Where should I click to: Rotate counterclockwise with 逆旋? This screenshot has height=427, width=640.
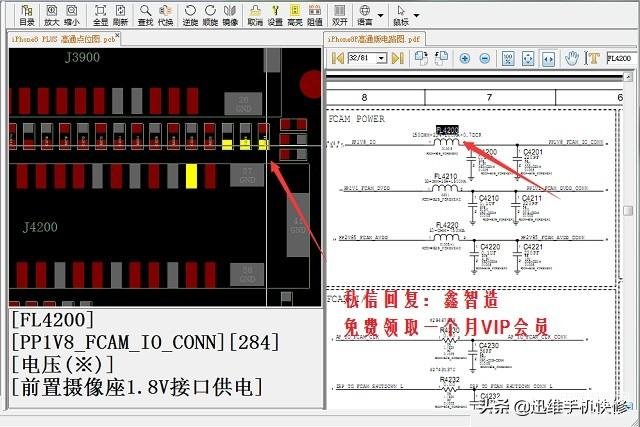tap(190, 16)
